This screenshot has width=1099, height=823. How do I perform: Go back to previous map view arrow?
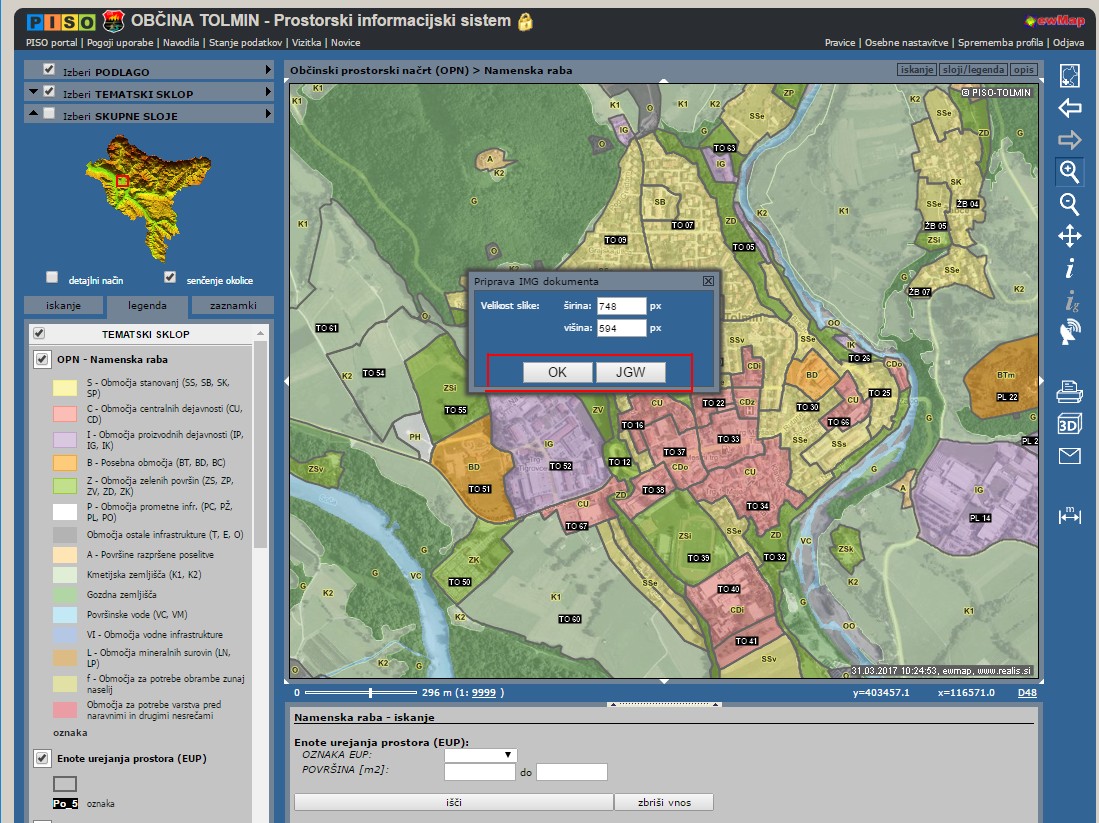pos(1069,108)
